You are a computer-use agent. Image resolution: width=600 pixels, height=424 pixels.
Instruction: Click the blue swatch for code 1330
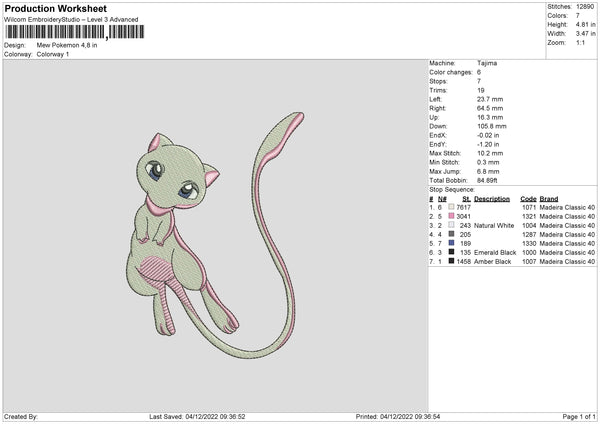click(451, 243)
